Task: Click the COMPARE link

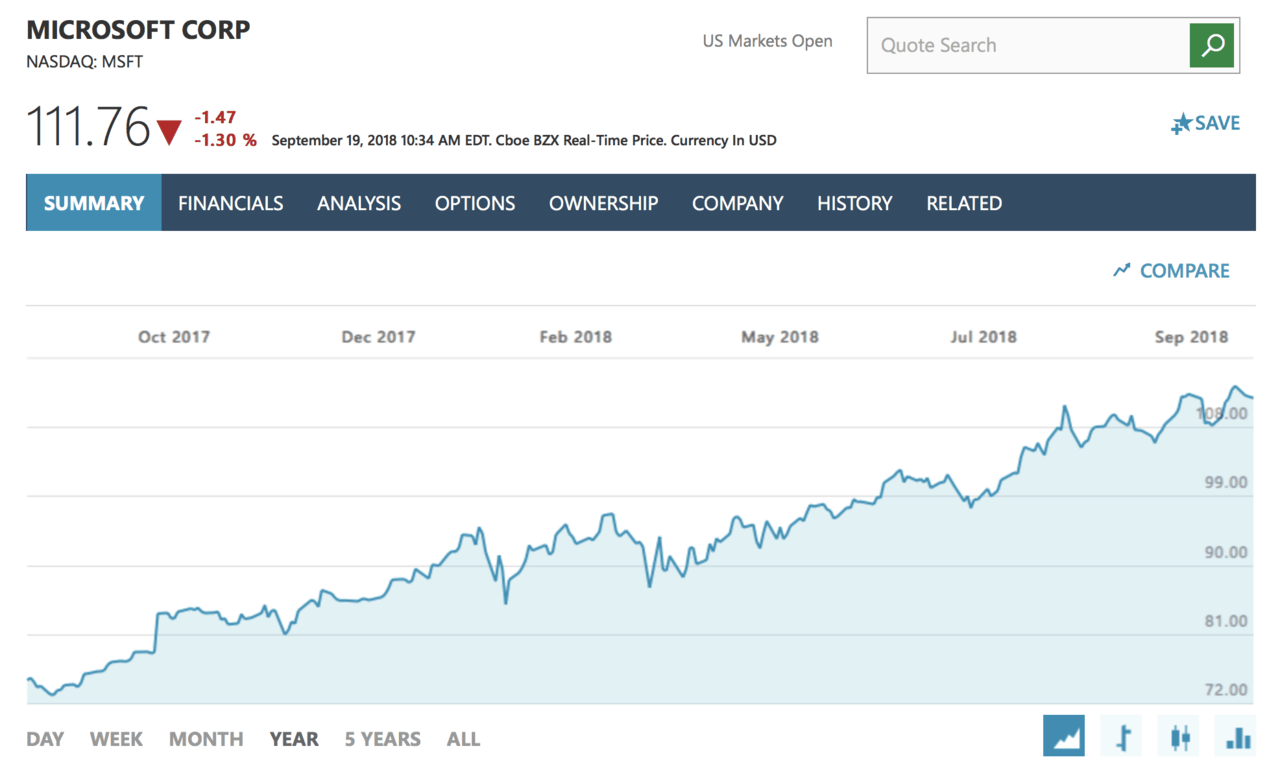Action: click(1185, 270)
